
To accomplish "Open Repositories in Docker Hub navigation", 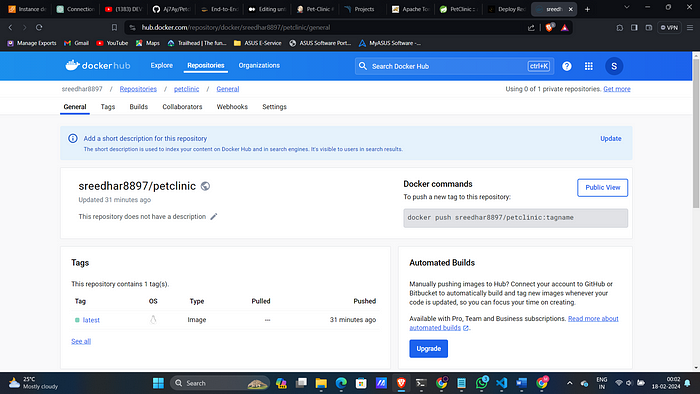I will coord(206,65).
